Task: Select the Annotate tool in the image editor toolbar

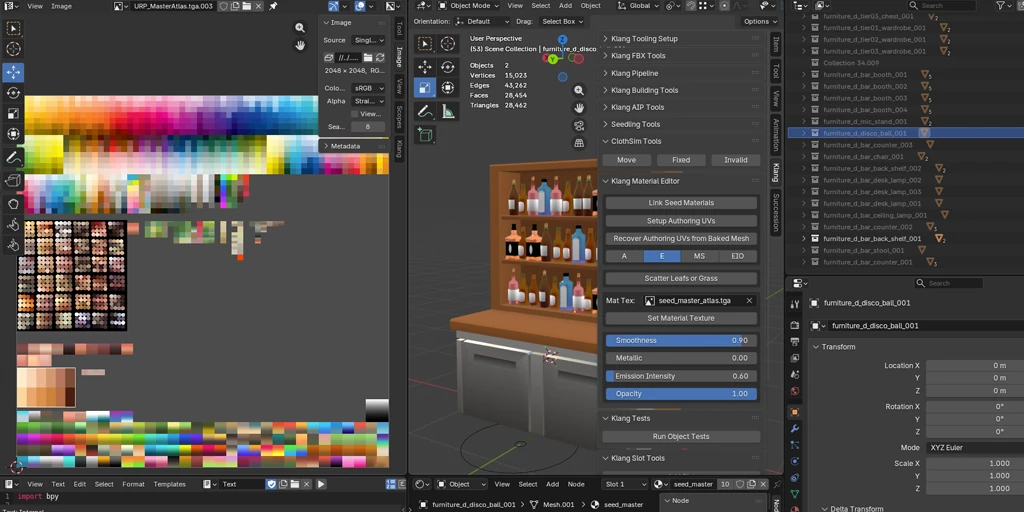Action: (x=13, y=157)
